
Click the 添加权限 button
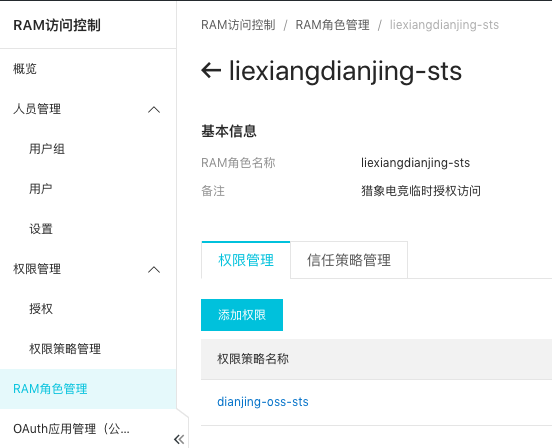coord(242,315)
